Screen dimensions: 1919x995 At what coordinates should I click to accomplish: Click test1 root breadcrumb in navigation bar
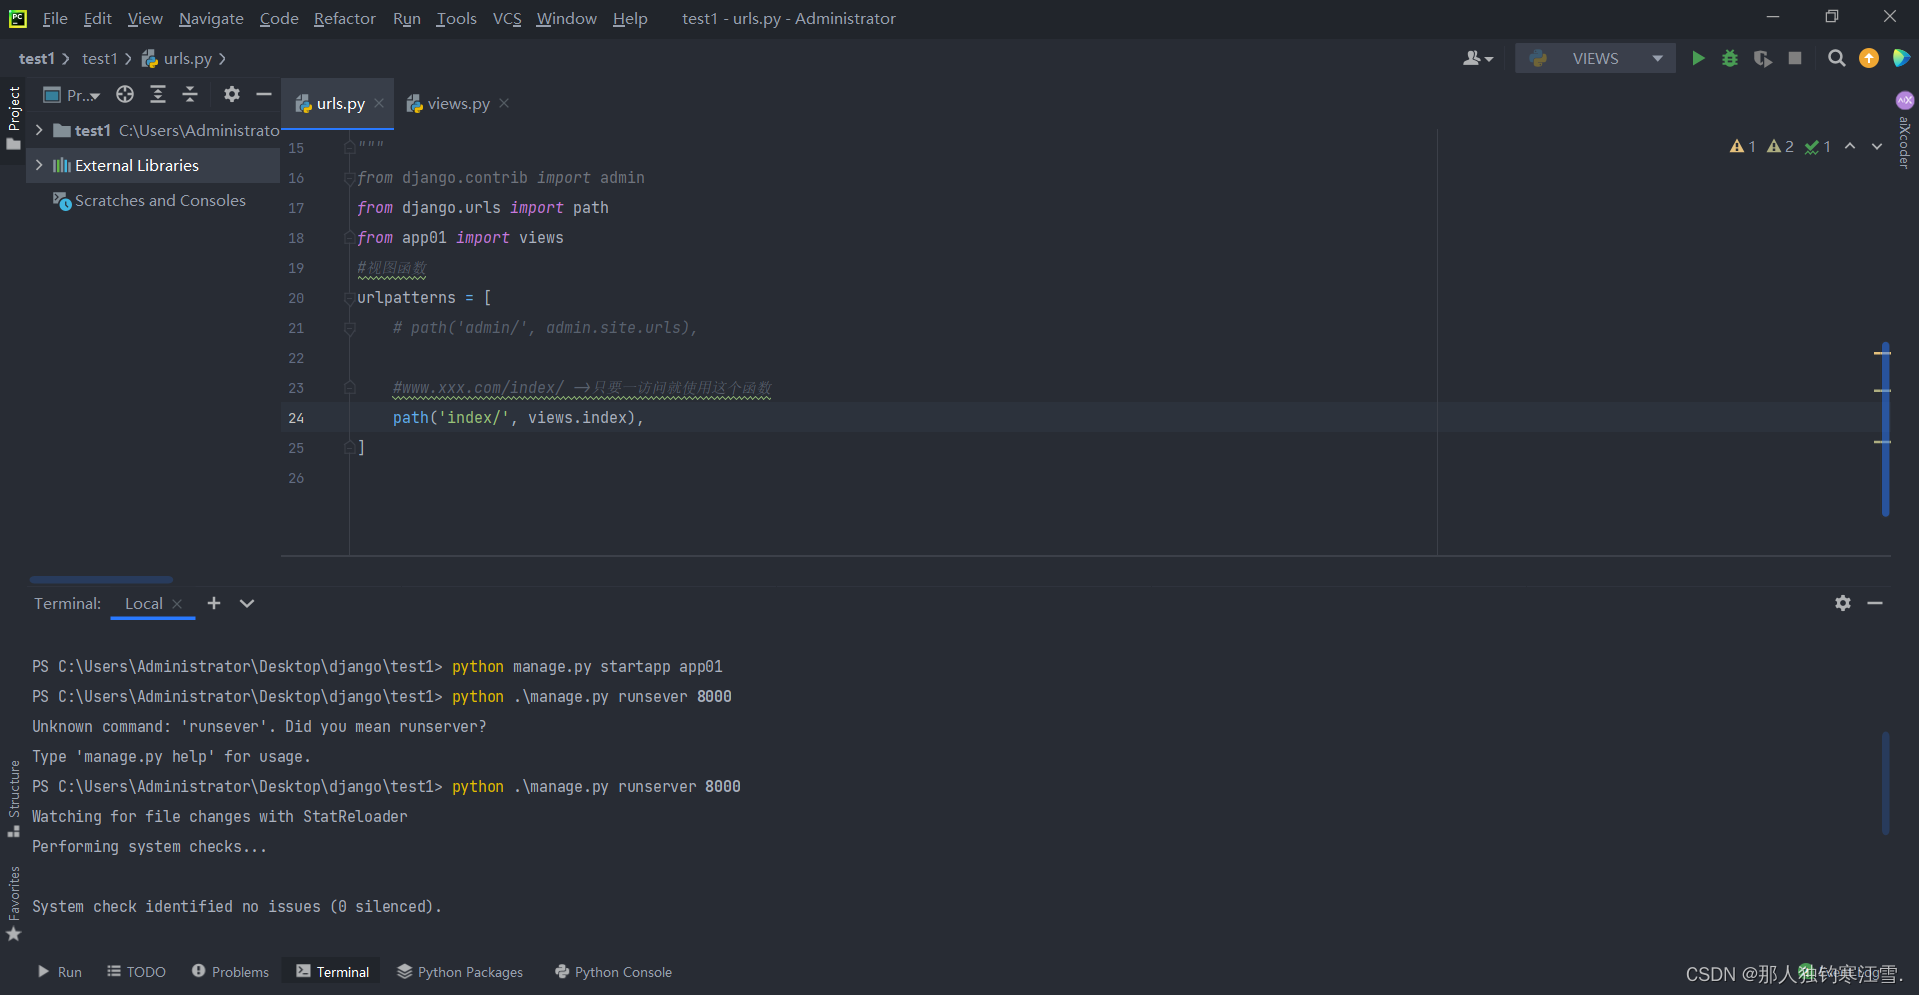(37, 58)
